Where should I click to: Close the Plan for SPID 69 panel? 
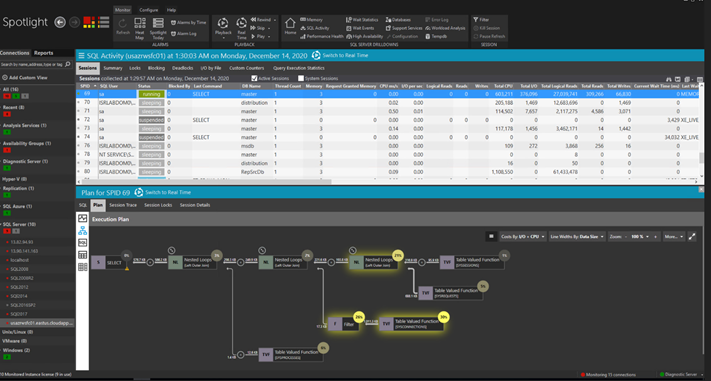(x=701, y=189)
